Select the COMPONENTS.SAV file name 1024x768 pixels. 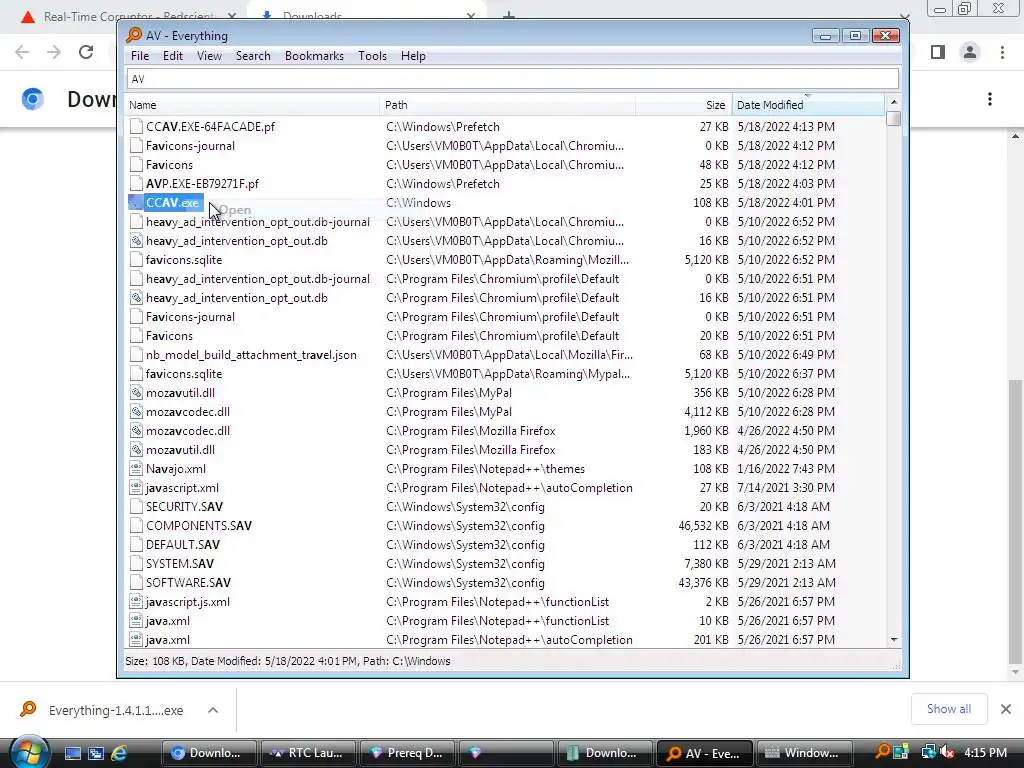pyautogui.click(x=199, y=526)
